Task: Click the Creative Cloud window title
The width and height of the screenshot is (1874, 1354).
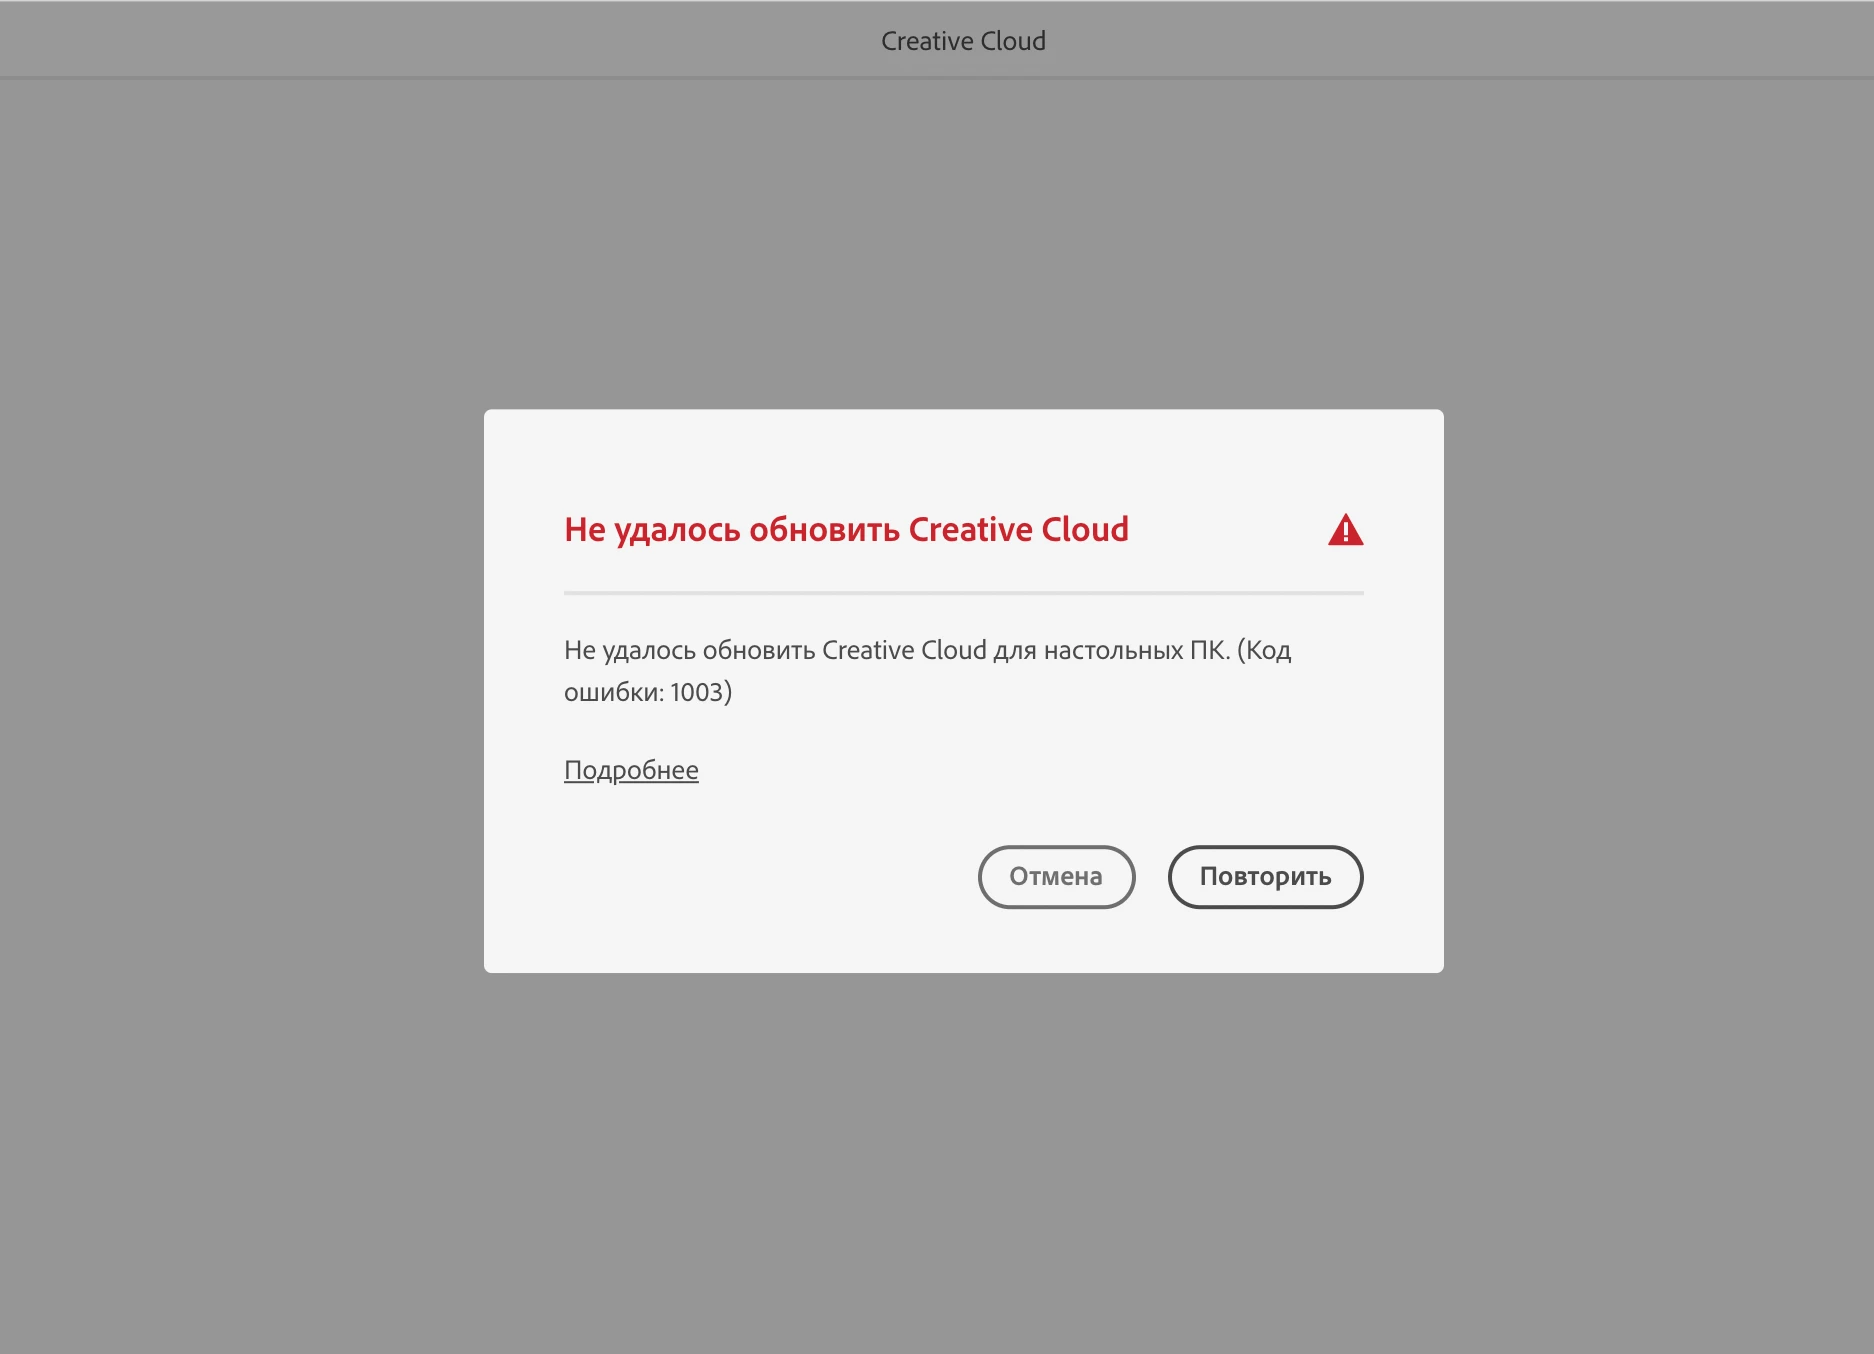Action: pos(963,41)
